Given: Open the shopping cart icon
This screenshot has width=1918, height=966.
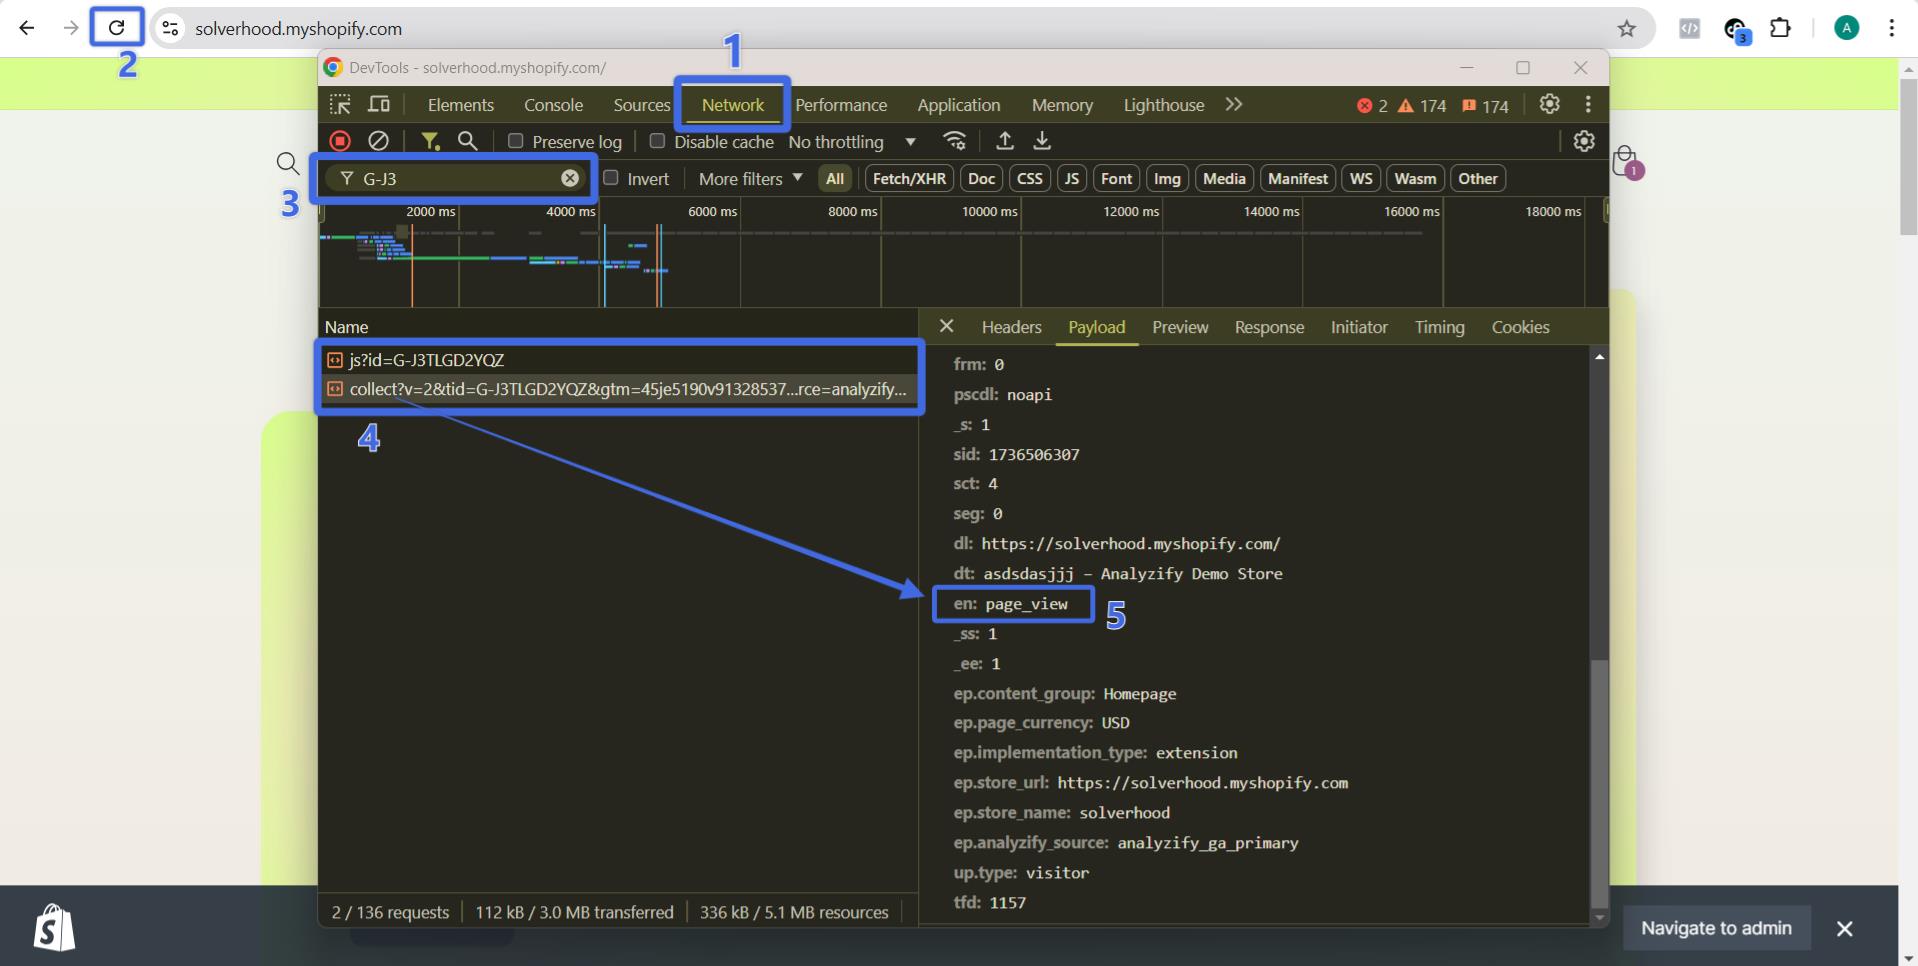Looking at the screenshot, I should 1626,162.
